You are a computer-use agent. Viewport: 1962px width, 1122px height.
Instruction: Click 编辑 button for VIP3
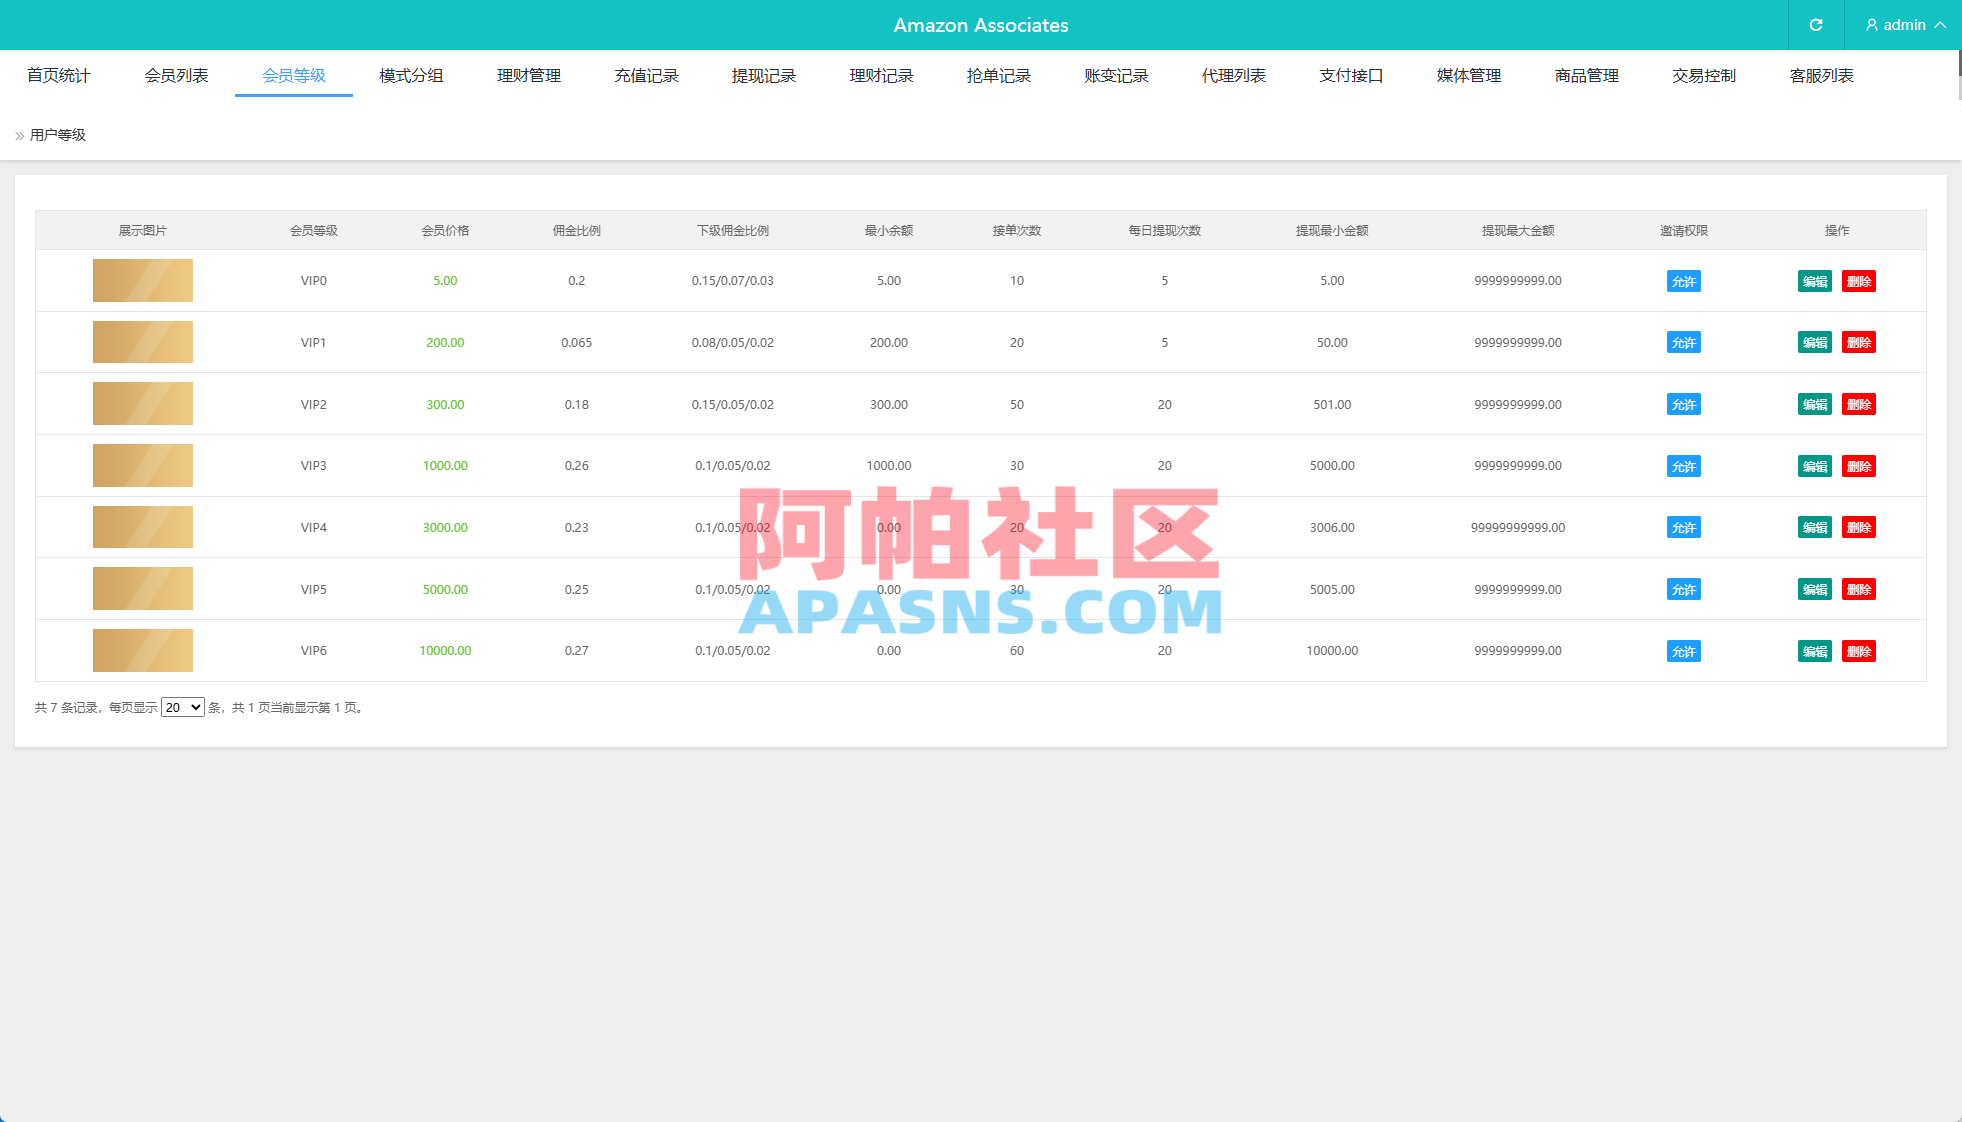click(1814, 466)
